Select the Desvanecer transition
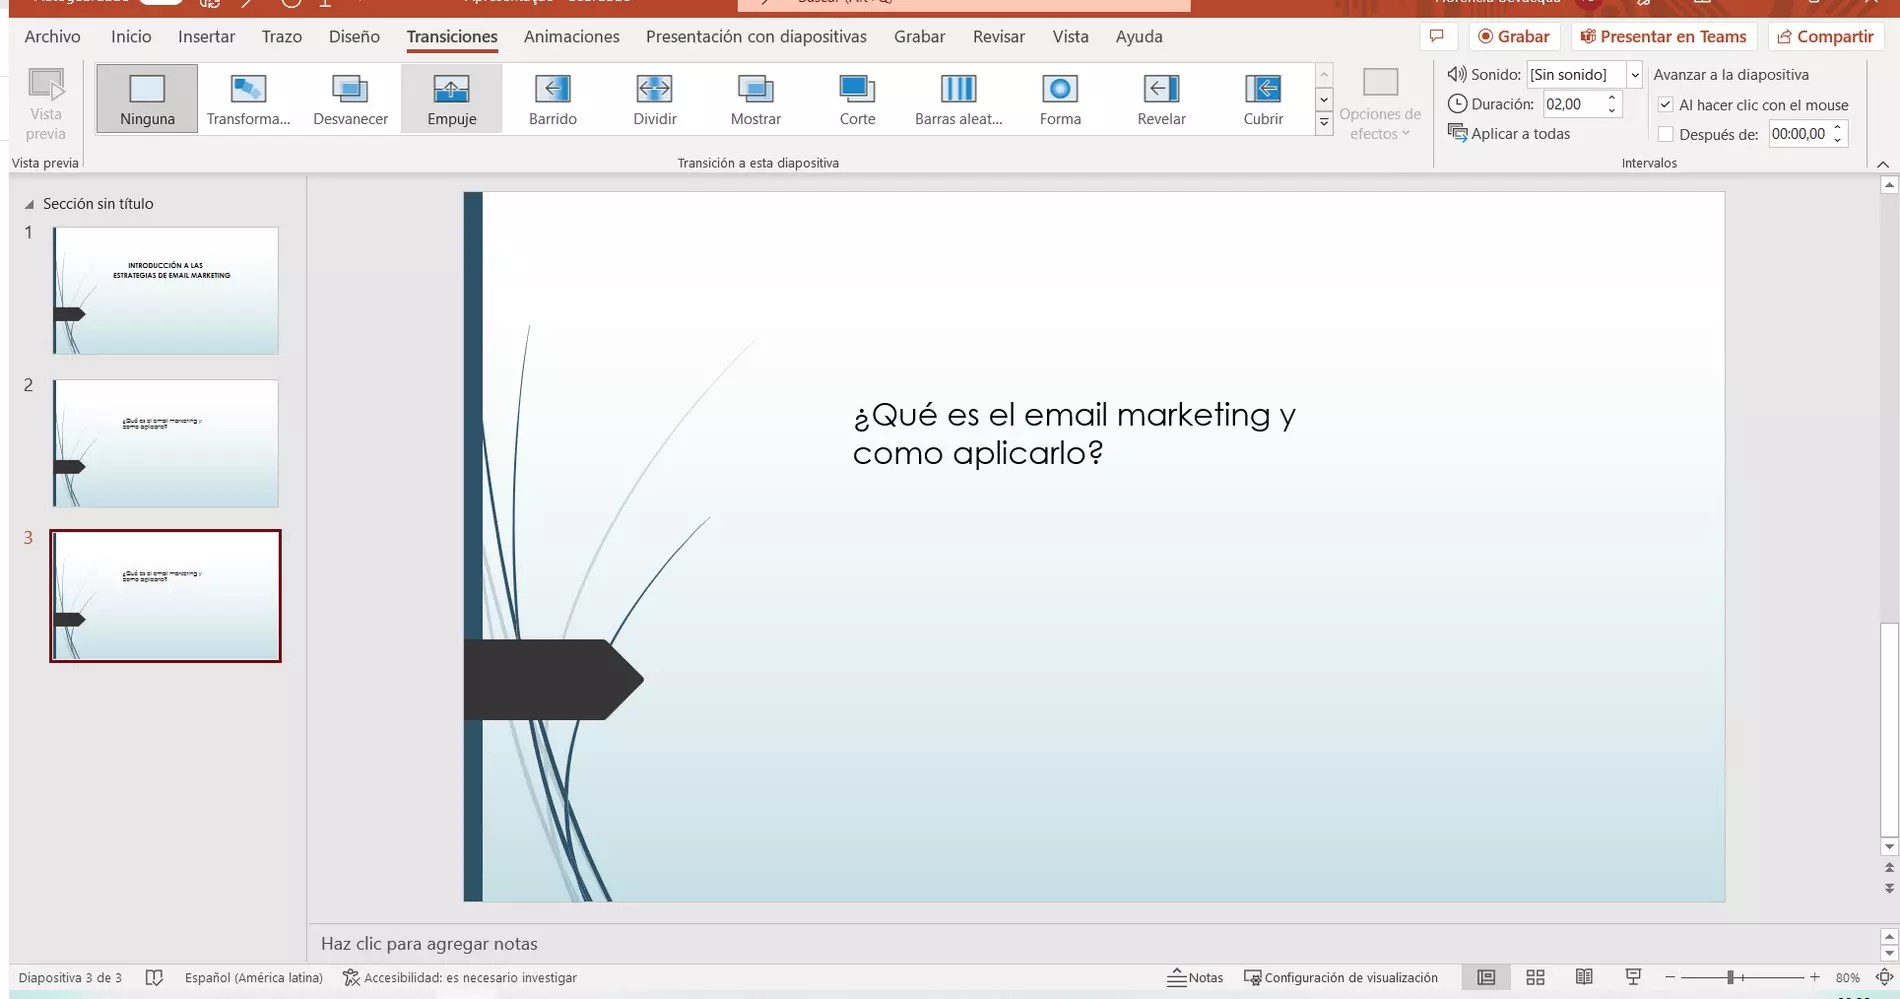 (350, 99)
